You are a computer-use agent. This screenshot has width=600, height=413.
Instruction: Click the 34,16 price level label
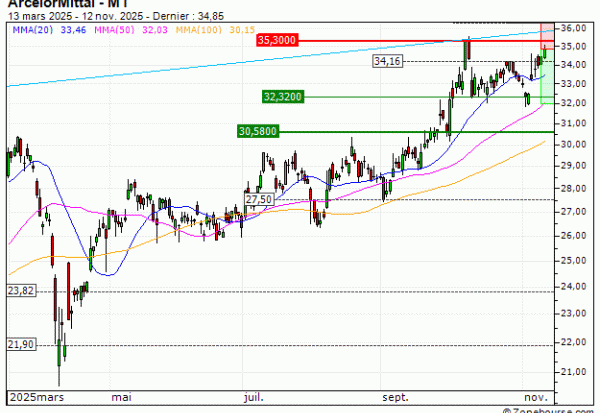pos(388,61)
